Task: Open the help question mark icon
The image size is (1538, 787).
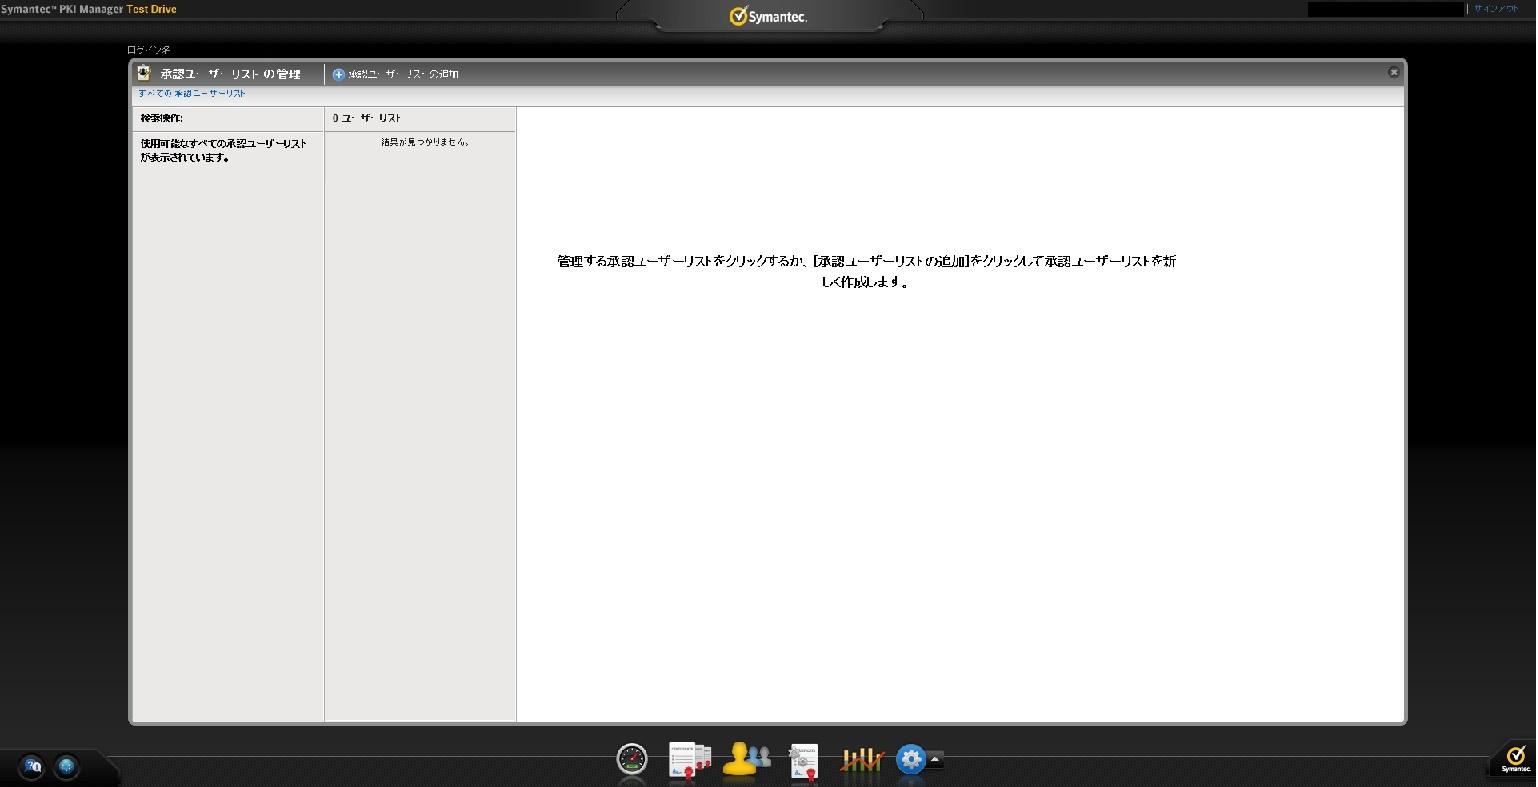Action: (32, 767)
